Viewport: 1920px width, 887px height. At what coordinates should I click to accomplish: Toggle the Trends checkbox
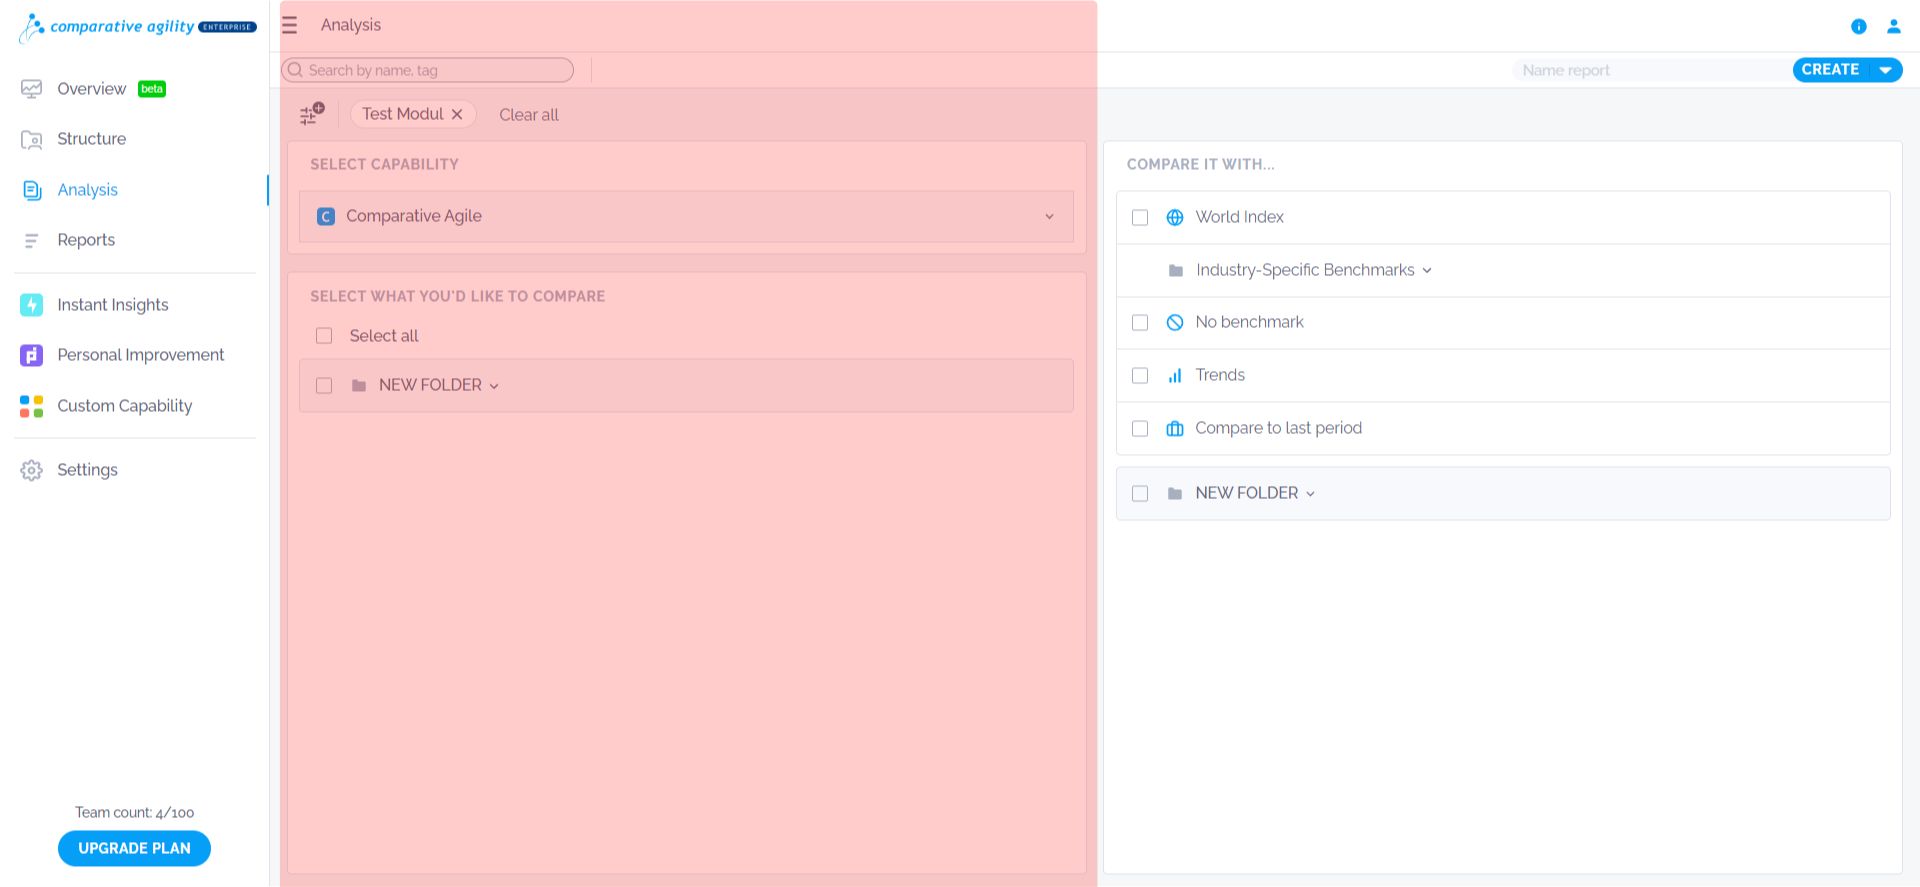1140,375
